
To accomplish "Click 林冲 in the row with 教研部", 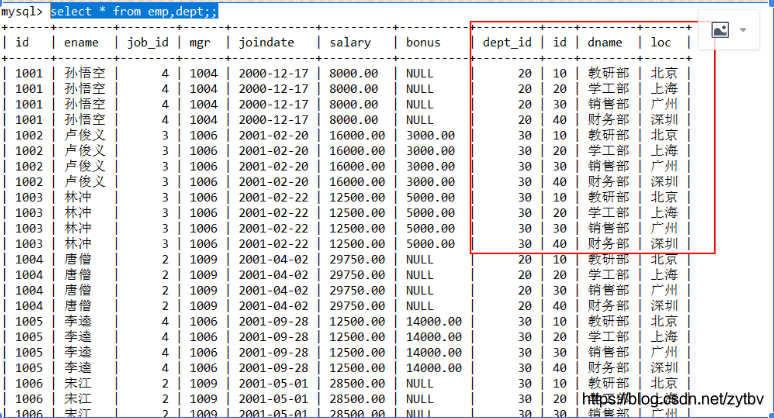I will pyautogui.click(x=78, y=197).
